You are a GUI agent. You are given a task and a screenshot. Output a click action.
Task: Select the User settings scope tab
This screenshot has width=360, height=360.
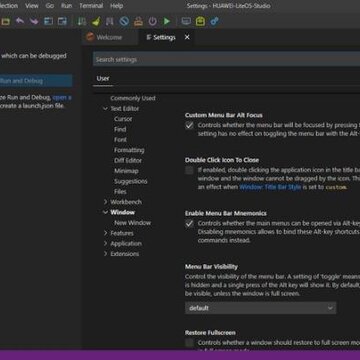tap(103, 78)
